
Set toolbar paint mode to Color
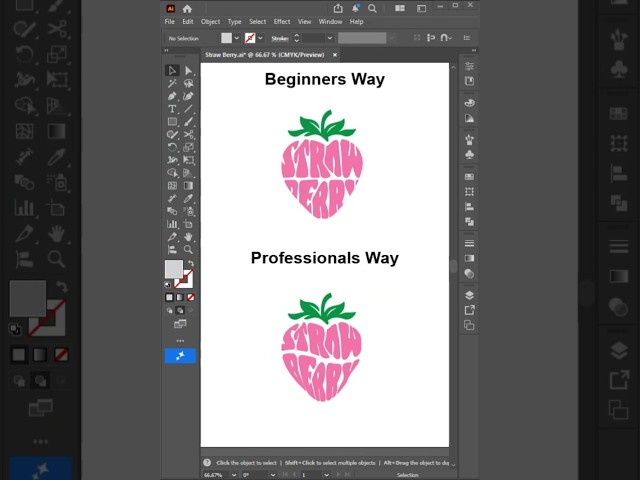169,298
